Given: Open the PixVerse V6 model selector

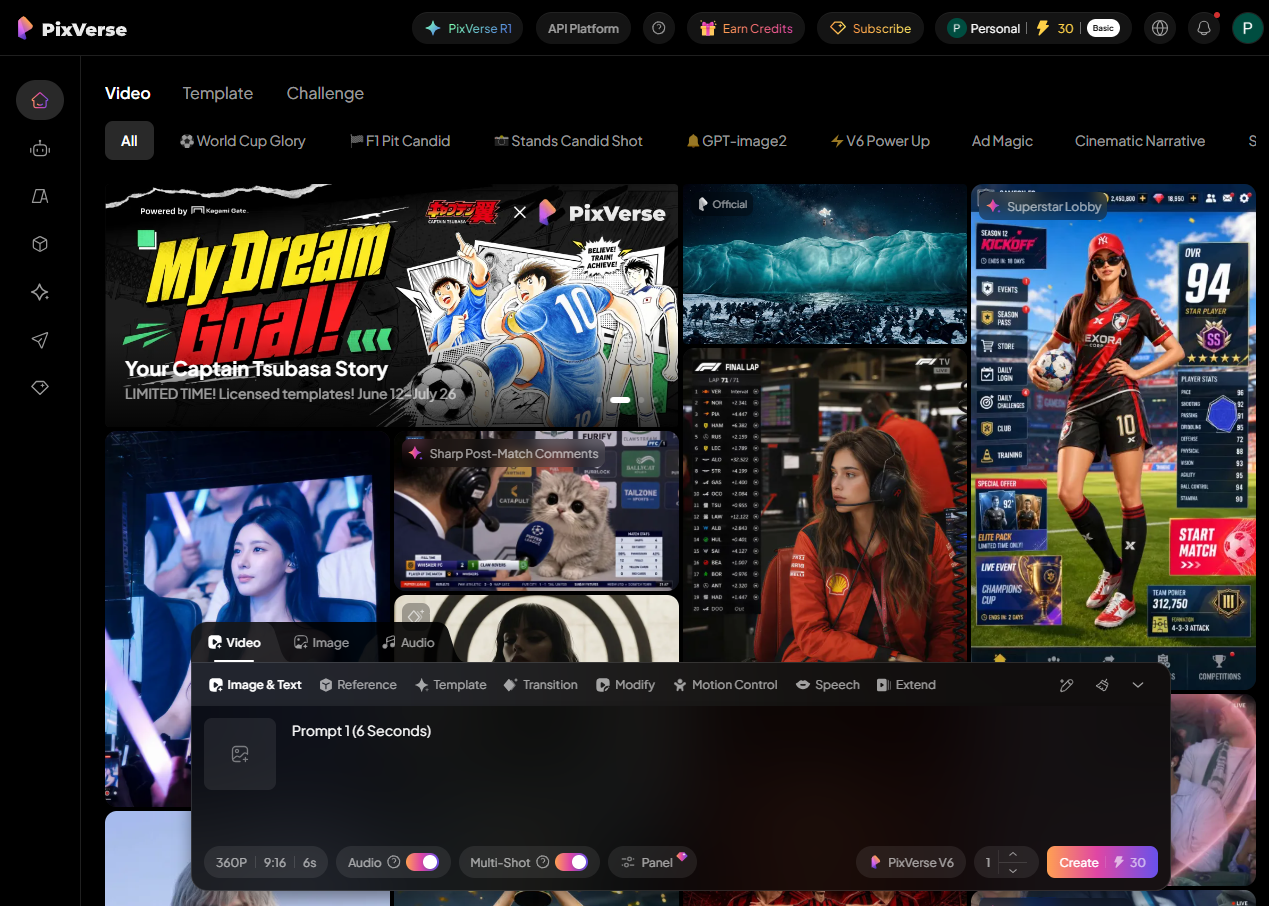Looking at the screenshot, I should [x=912, y=862].
